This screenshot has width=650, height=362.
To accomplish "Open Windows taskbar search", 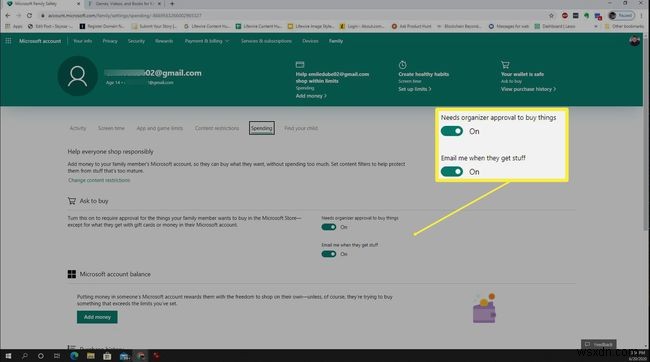I will [24, 356].
